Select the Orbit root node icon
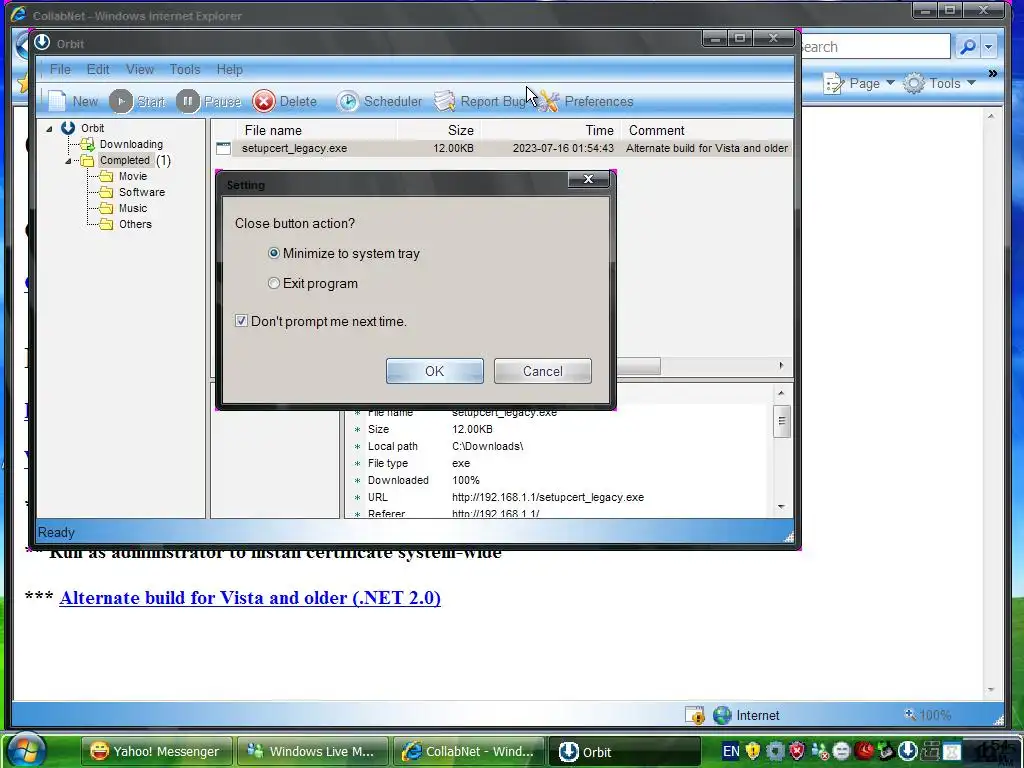Image resolution: width=1024 pixels, height=768 pixels. (68, 128)
